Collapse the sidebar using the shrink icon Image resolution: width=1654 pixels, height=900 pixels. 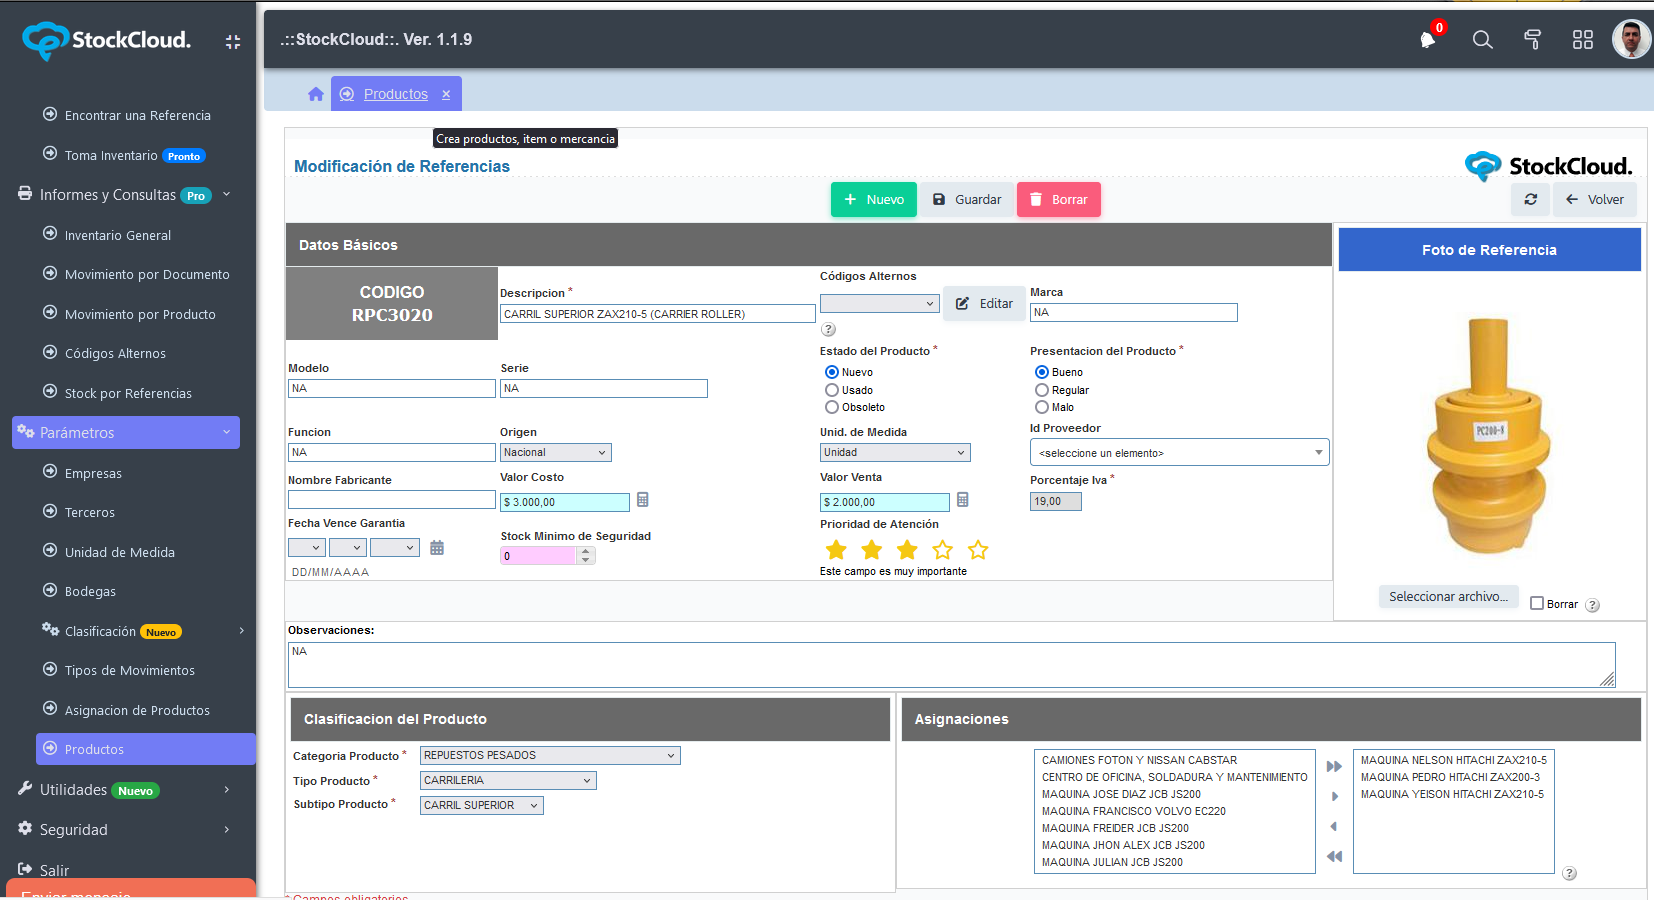233,42
